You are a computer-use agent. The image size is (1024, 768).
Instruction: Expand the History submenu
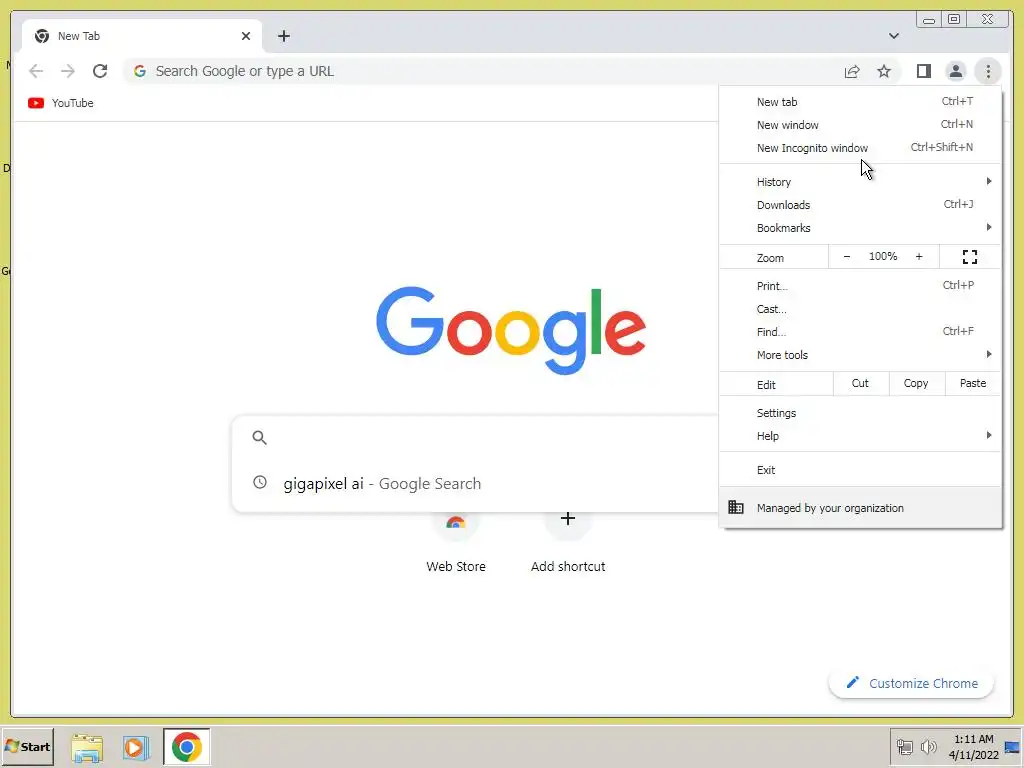tap(861, 182)
